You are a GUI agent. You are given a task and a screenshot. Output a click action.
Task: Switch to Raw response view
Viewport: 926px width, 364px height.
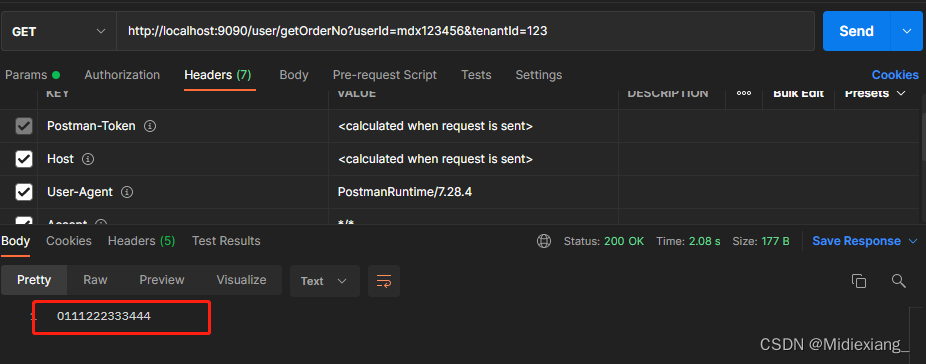(96, 280)
